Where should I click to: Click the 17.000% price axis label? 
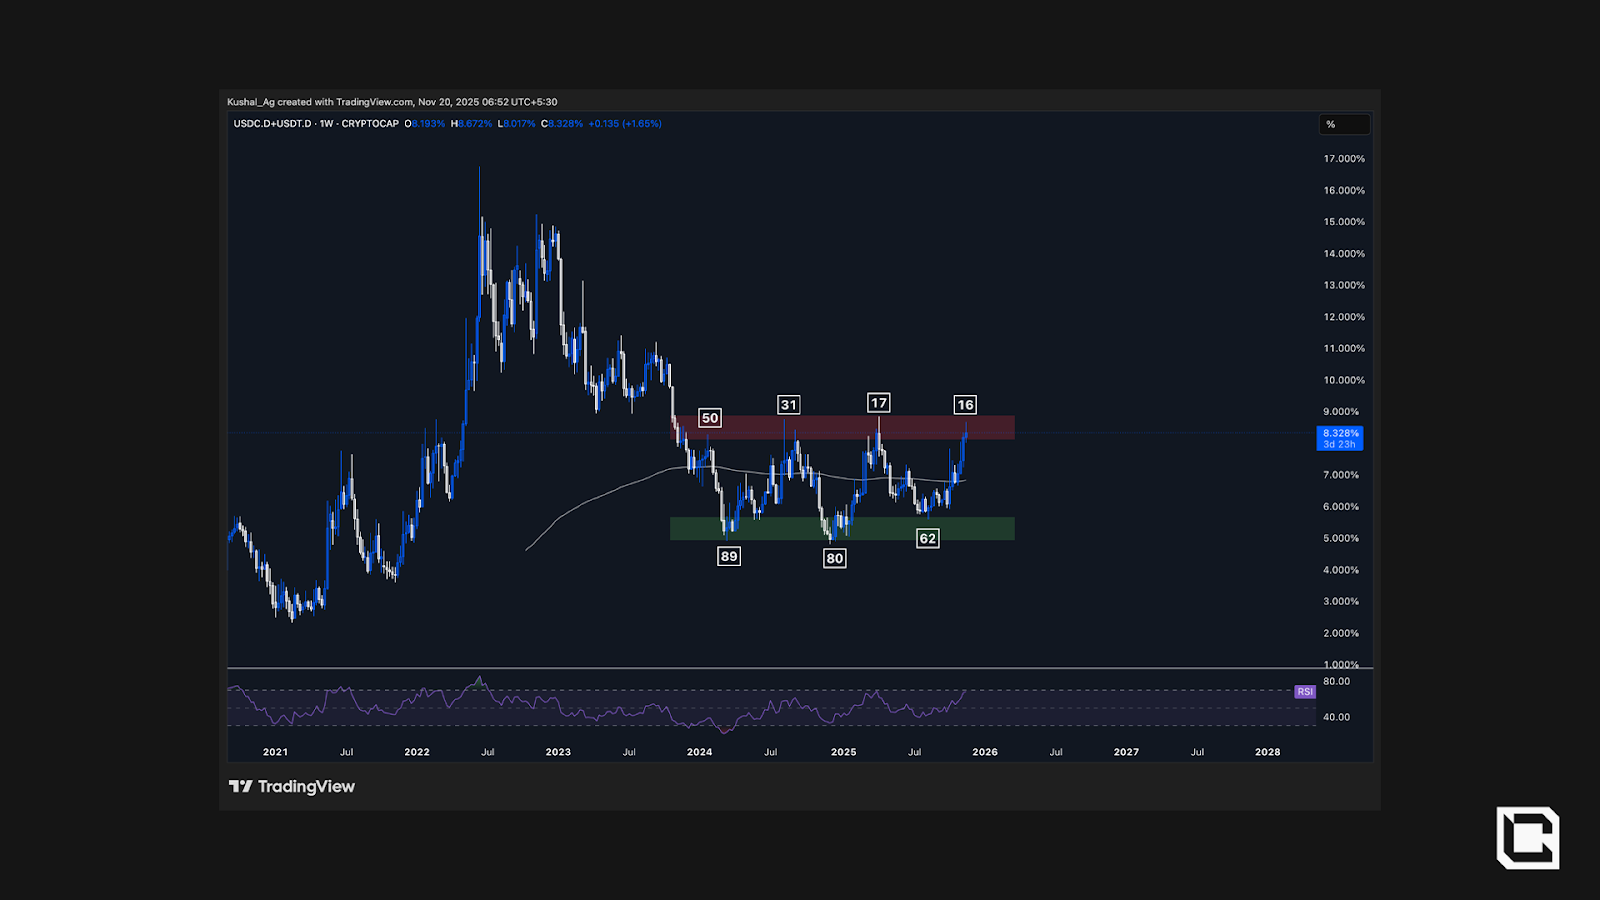pyautogui.click(x=1344, y=159)
